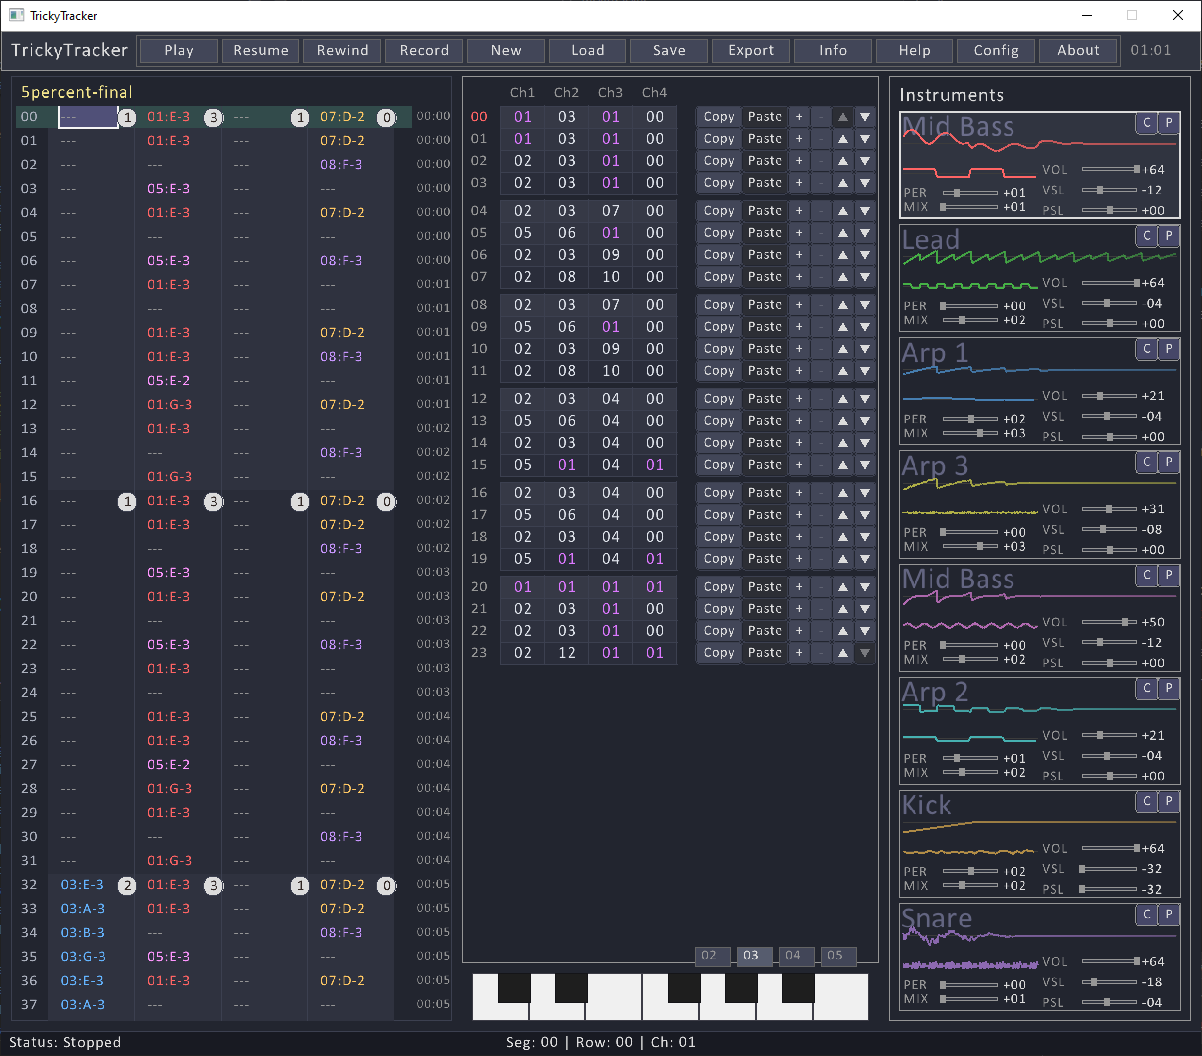The width and height of the screenshot is (1202, 1056).
Task: Open the Config panel
Action: point(996,50)
